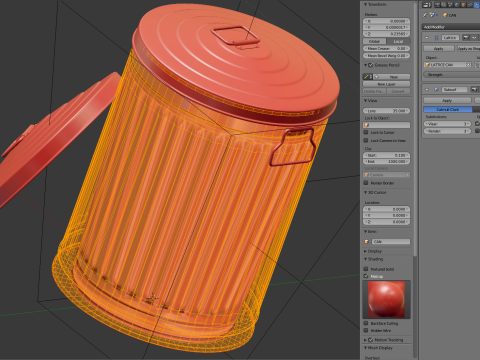480x360 pixels.
Task: Click the item name field CAN
Action: [x=391, y=242]
